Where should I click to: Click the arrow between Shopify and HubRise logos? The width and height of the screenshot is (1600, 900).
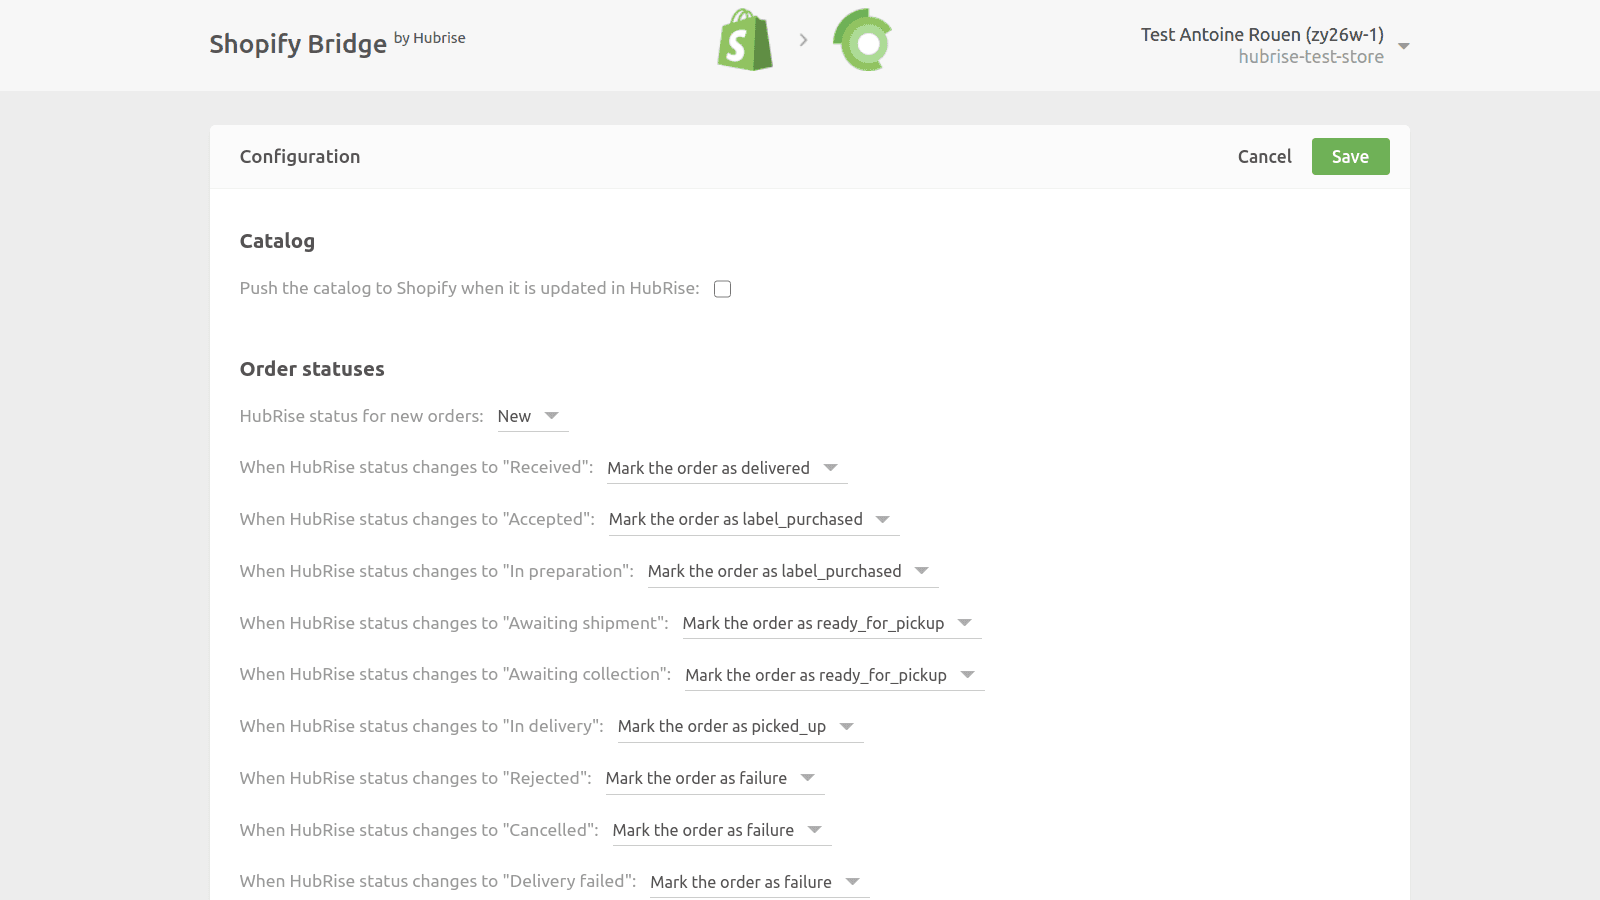tap(803, 40)
